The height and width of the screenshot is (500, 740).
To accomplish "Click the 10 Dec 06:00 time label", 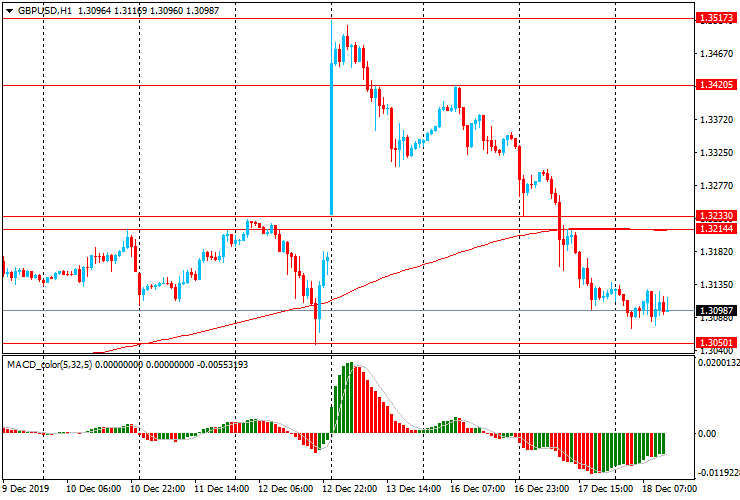I will pyautogui.click(x=93, y=488).
